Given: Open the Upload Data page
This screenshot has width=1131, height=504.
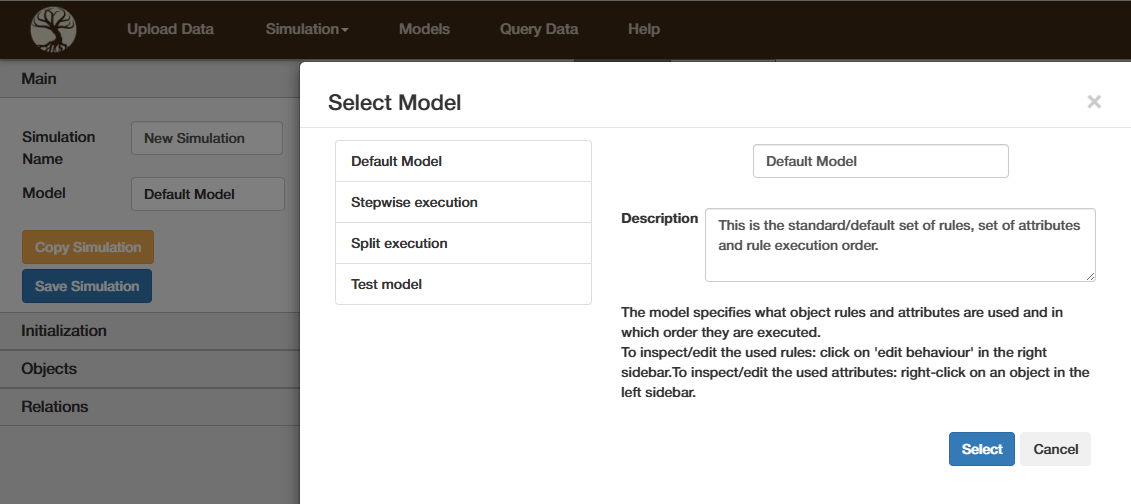Looking at the screenshot, I should point(170,29).
